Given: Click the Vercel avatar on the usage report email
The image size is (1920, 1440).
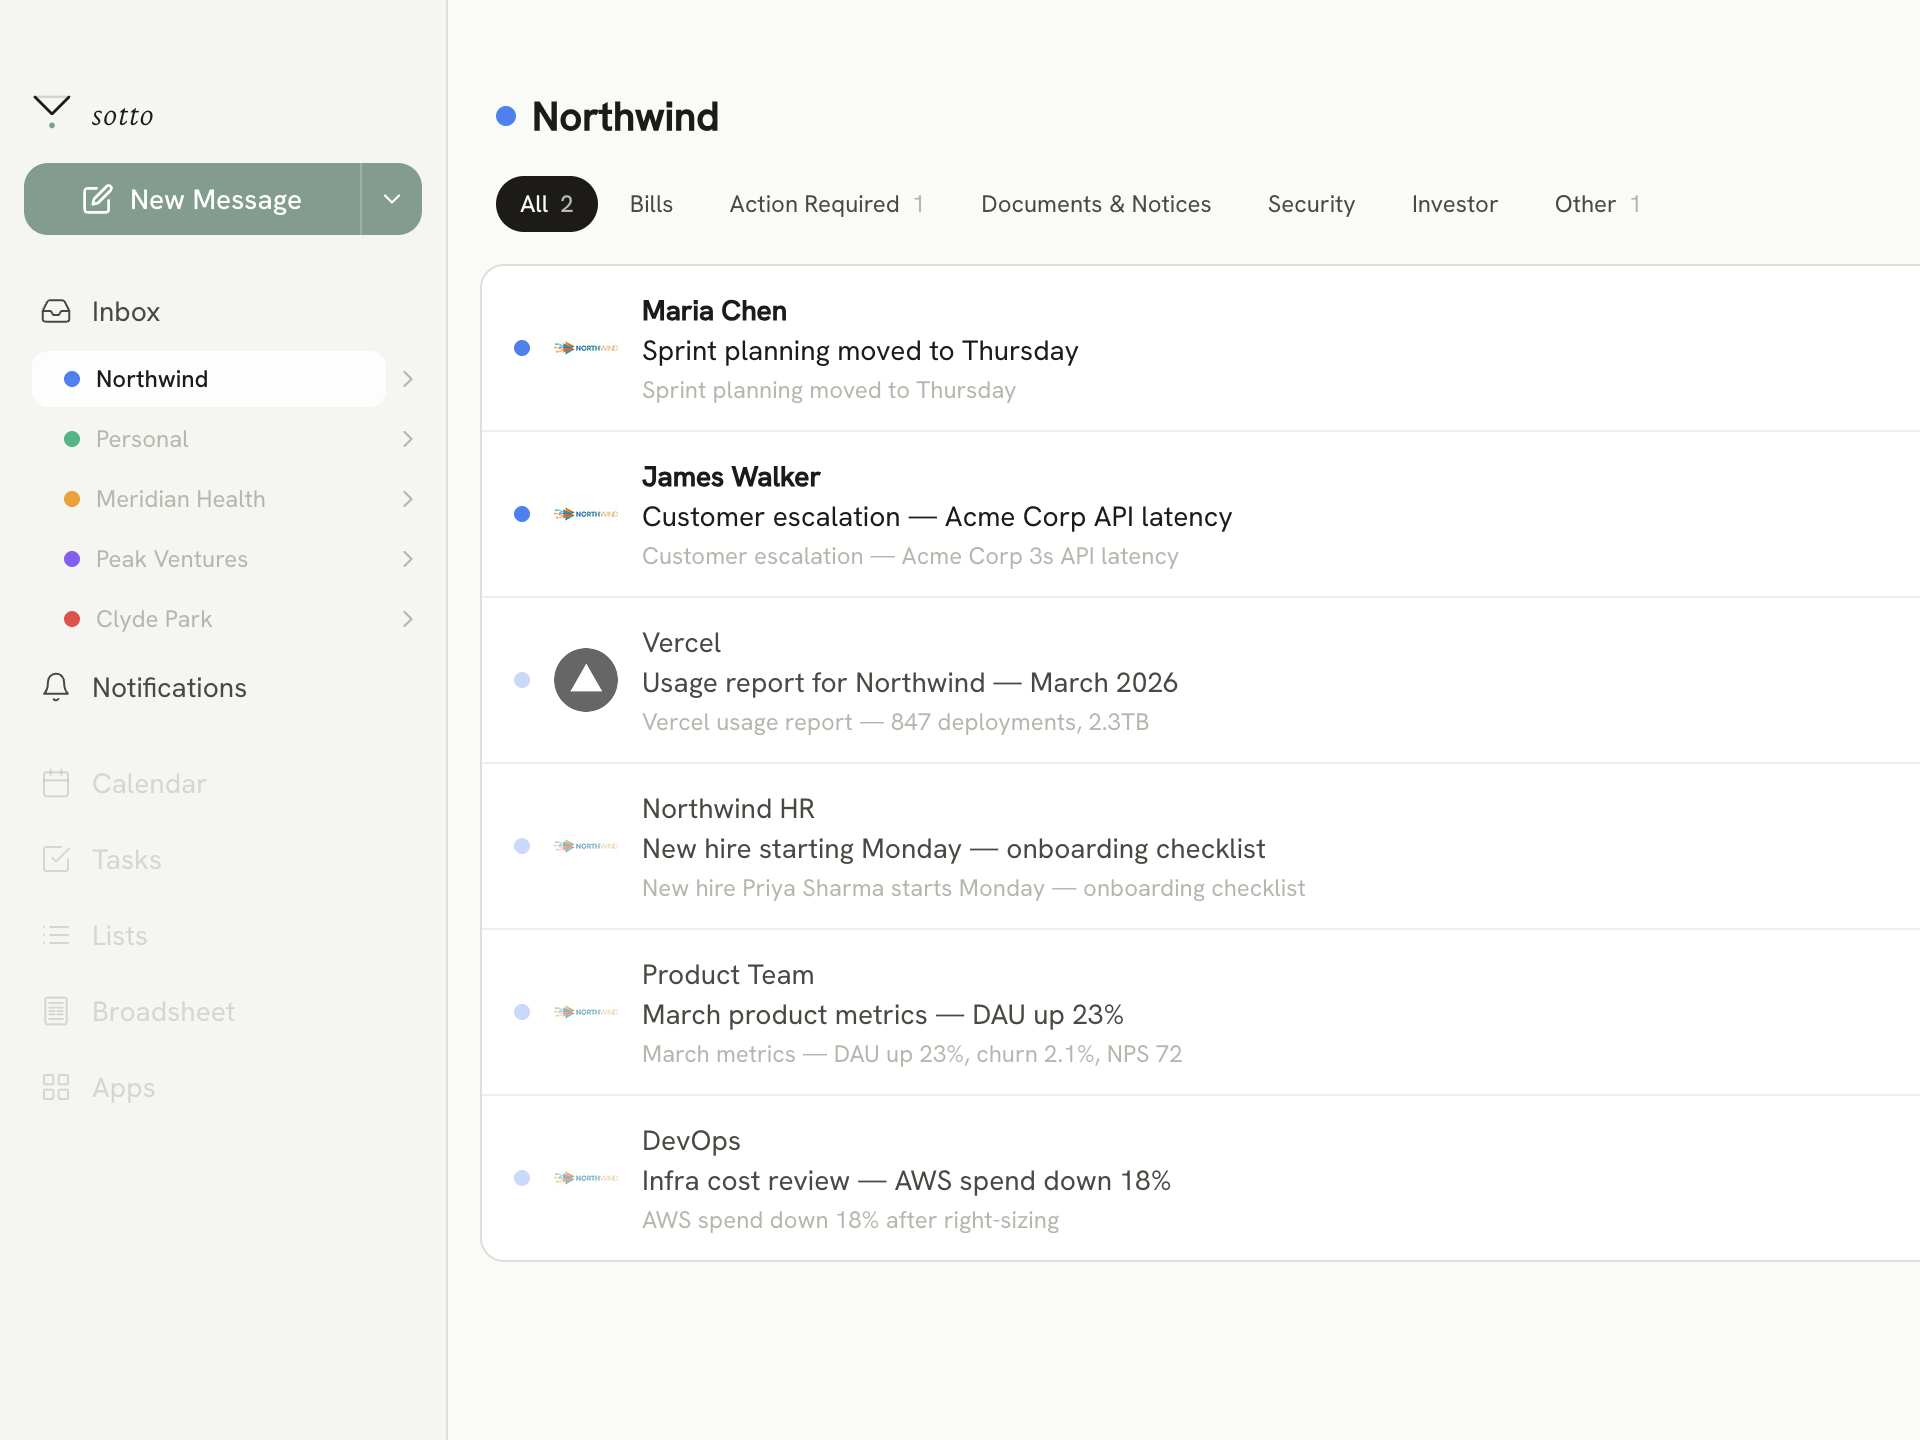Looking at the screenshot, I should coord(586,680).
